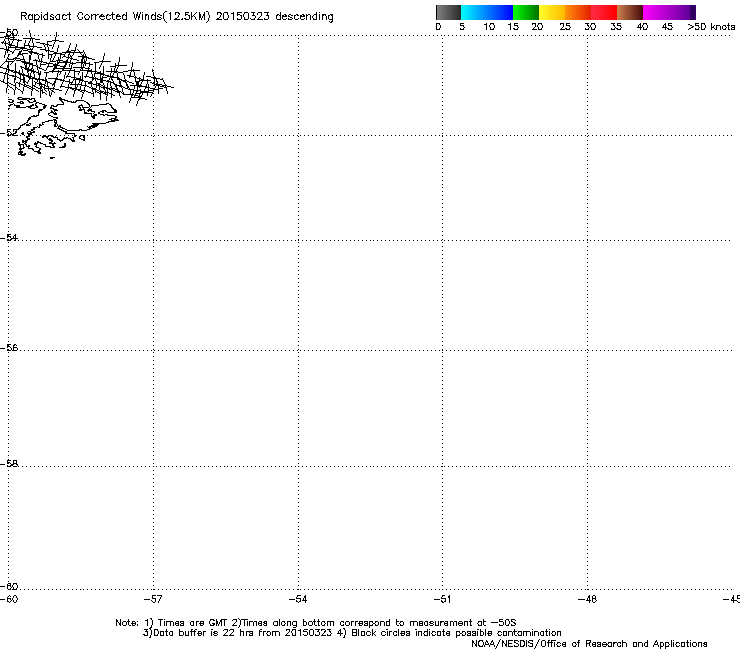
Task: Select the red 30-35 knots color band
Action: tap(604, 12)
